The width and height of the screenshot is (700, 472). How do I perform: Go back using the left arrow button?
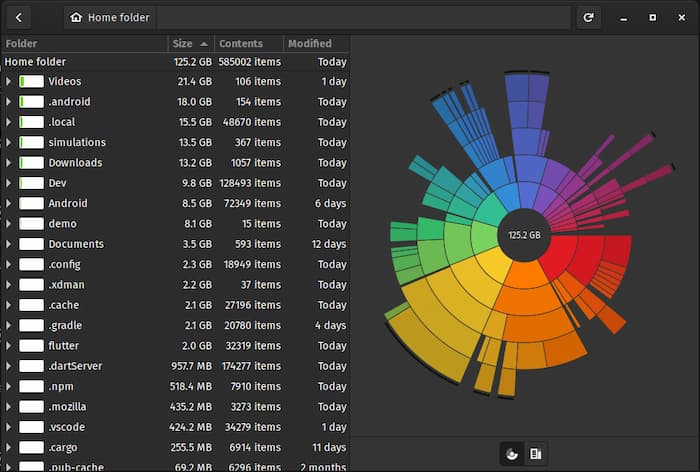[20, 17]
